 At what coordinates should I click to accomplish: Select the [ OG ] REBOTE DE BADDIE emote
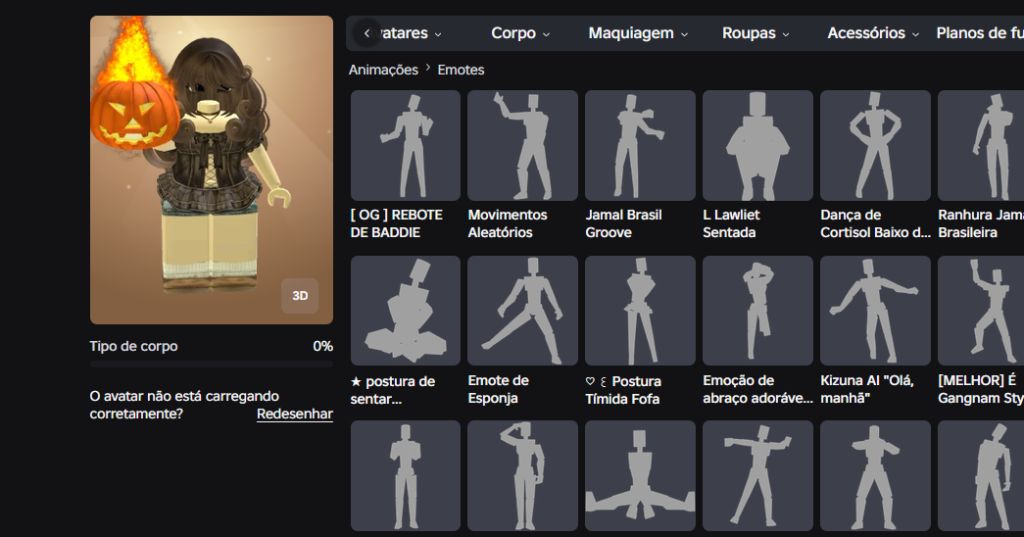pos(405,145)
